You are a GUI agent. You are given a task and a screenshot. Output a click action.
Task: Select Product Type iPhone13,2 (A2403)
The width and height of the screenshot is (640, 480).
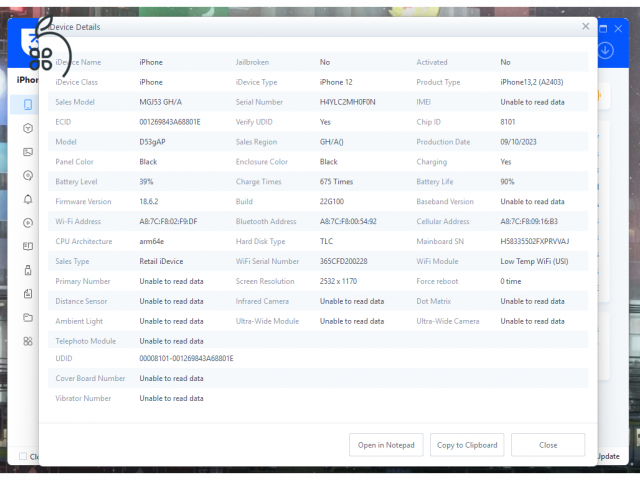(532, 82)
